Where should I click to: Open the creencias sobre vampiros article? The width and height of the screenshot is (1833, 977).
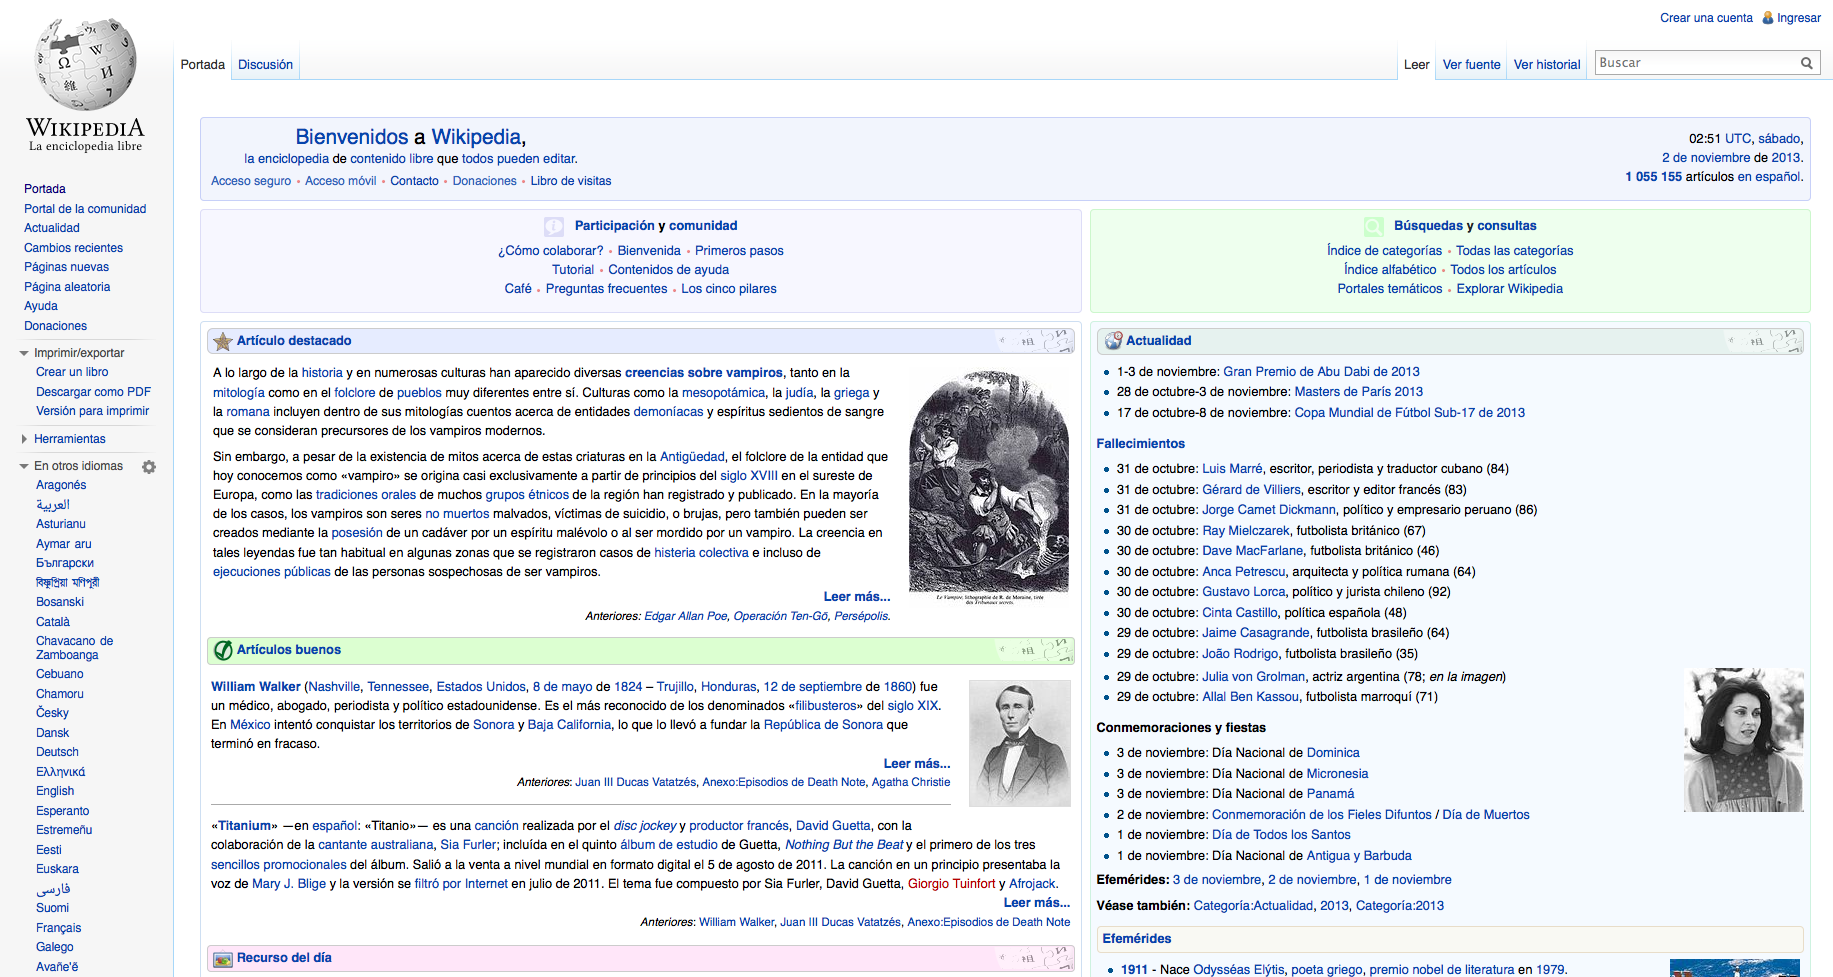point(703,373)
